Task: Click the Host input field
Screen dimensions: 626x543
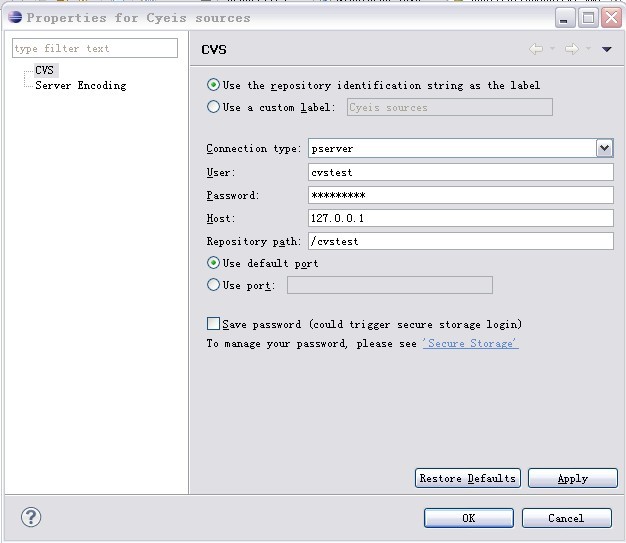Action: click(x=460, y=218)
